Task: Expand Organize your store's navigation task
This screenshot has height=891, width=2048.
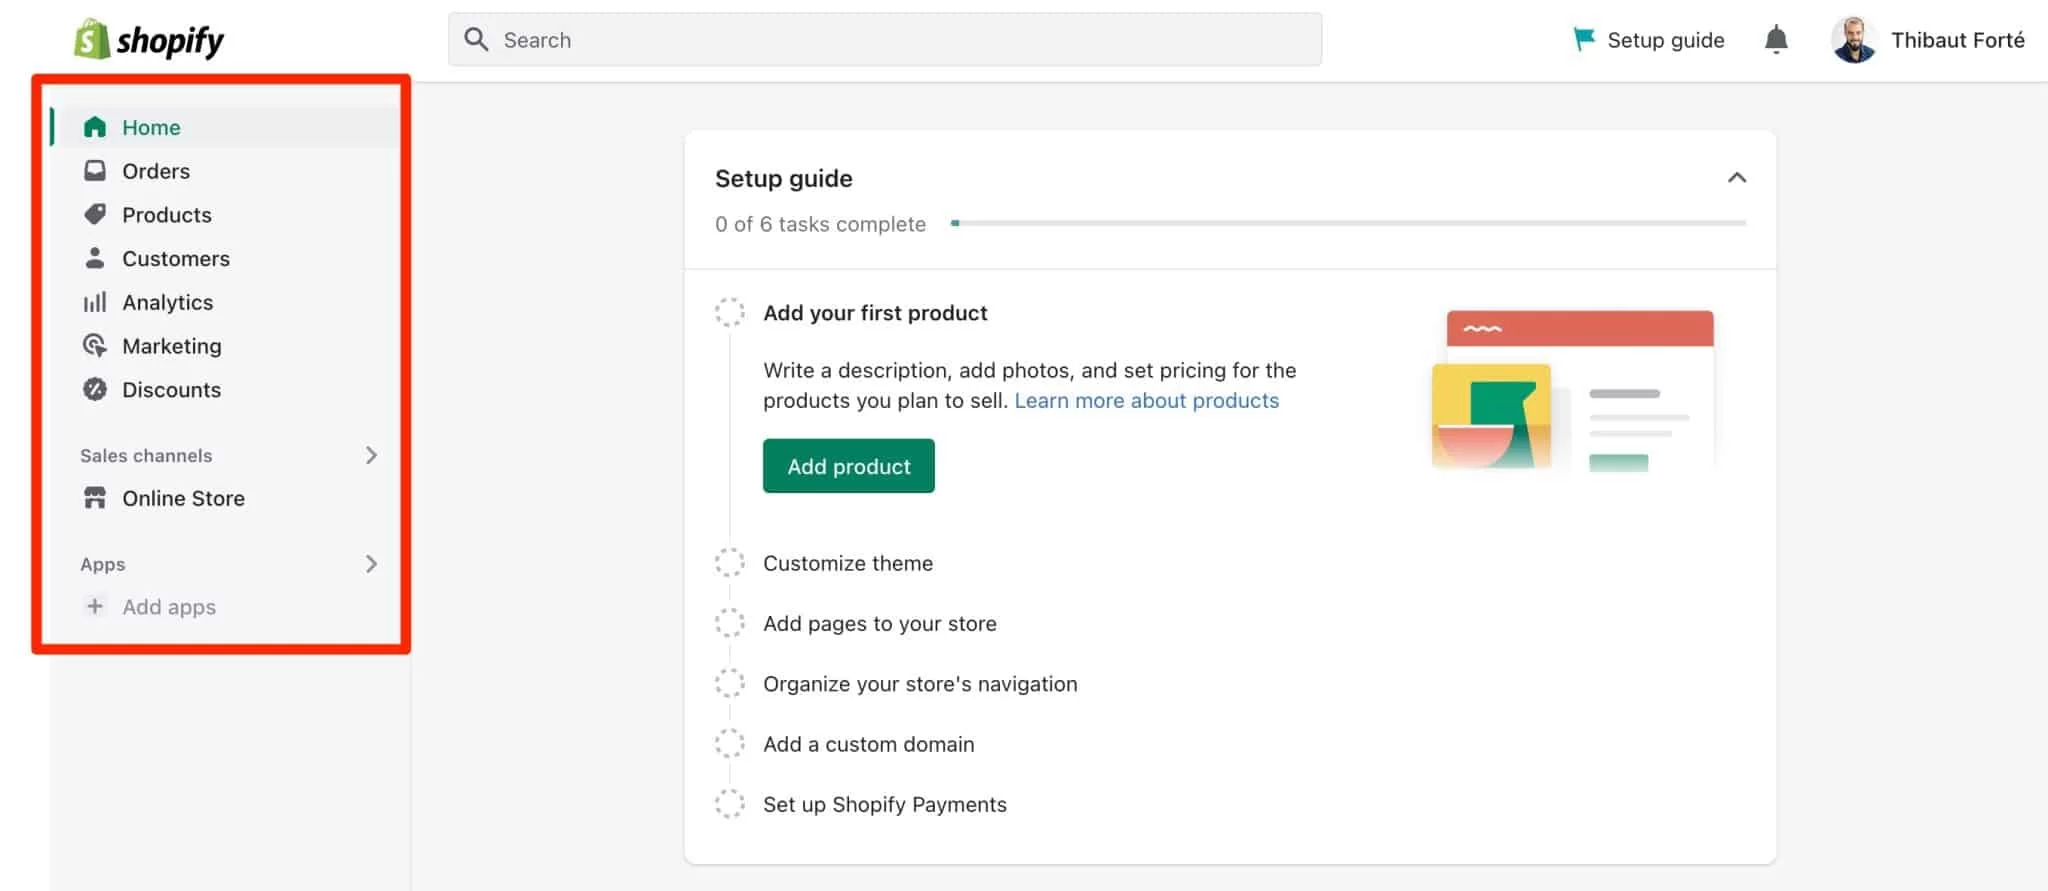Action: (920, 684)
